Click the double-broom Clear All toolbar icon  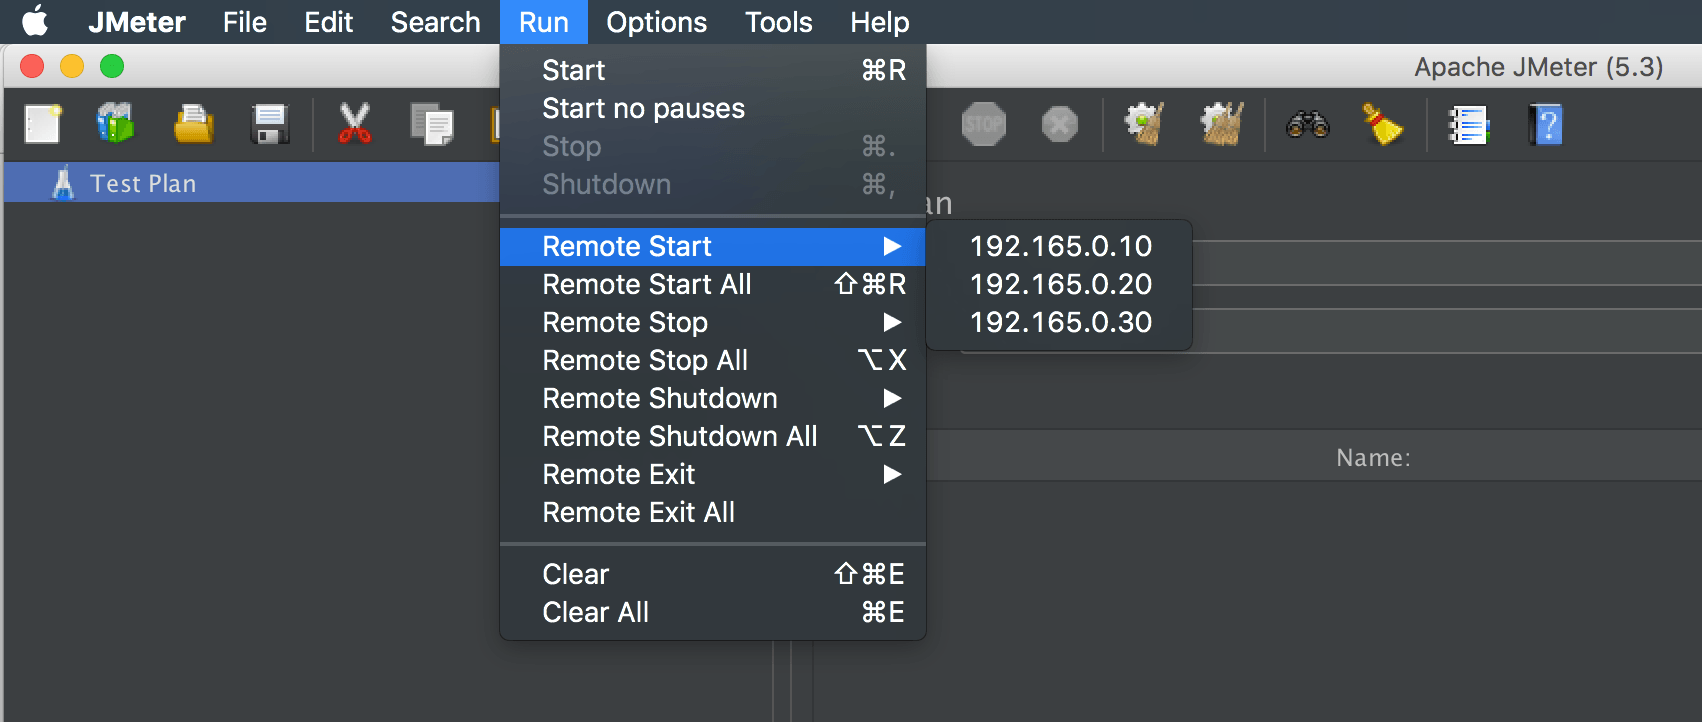1222,125
